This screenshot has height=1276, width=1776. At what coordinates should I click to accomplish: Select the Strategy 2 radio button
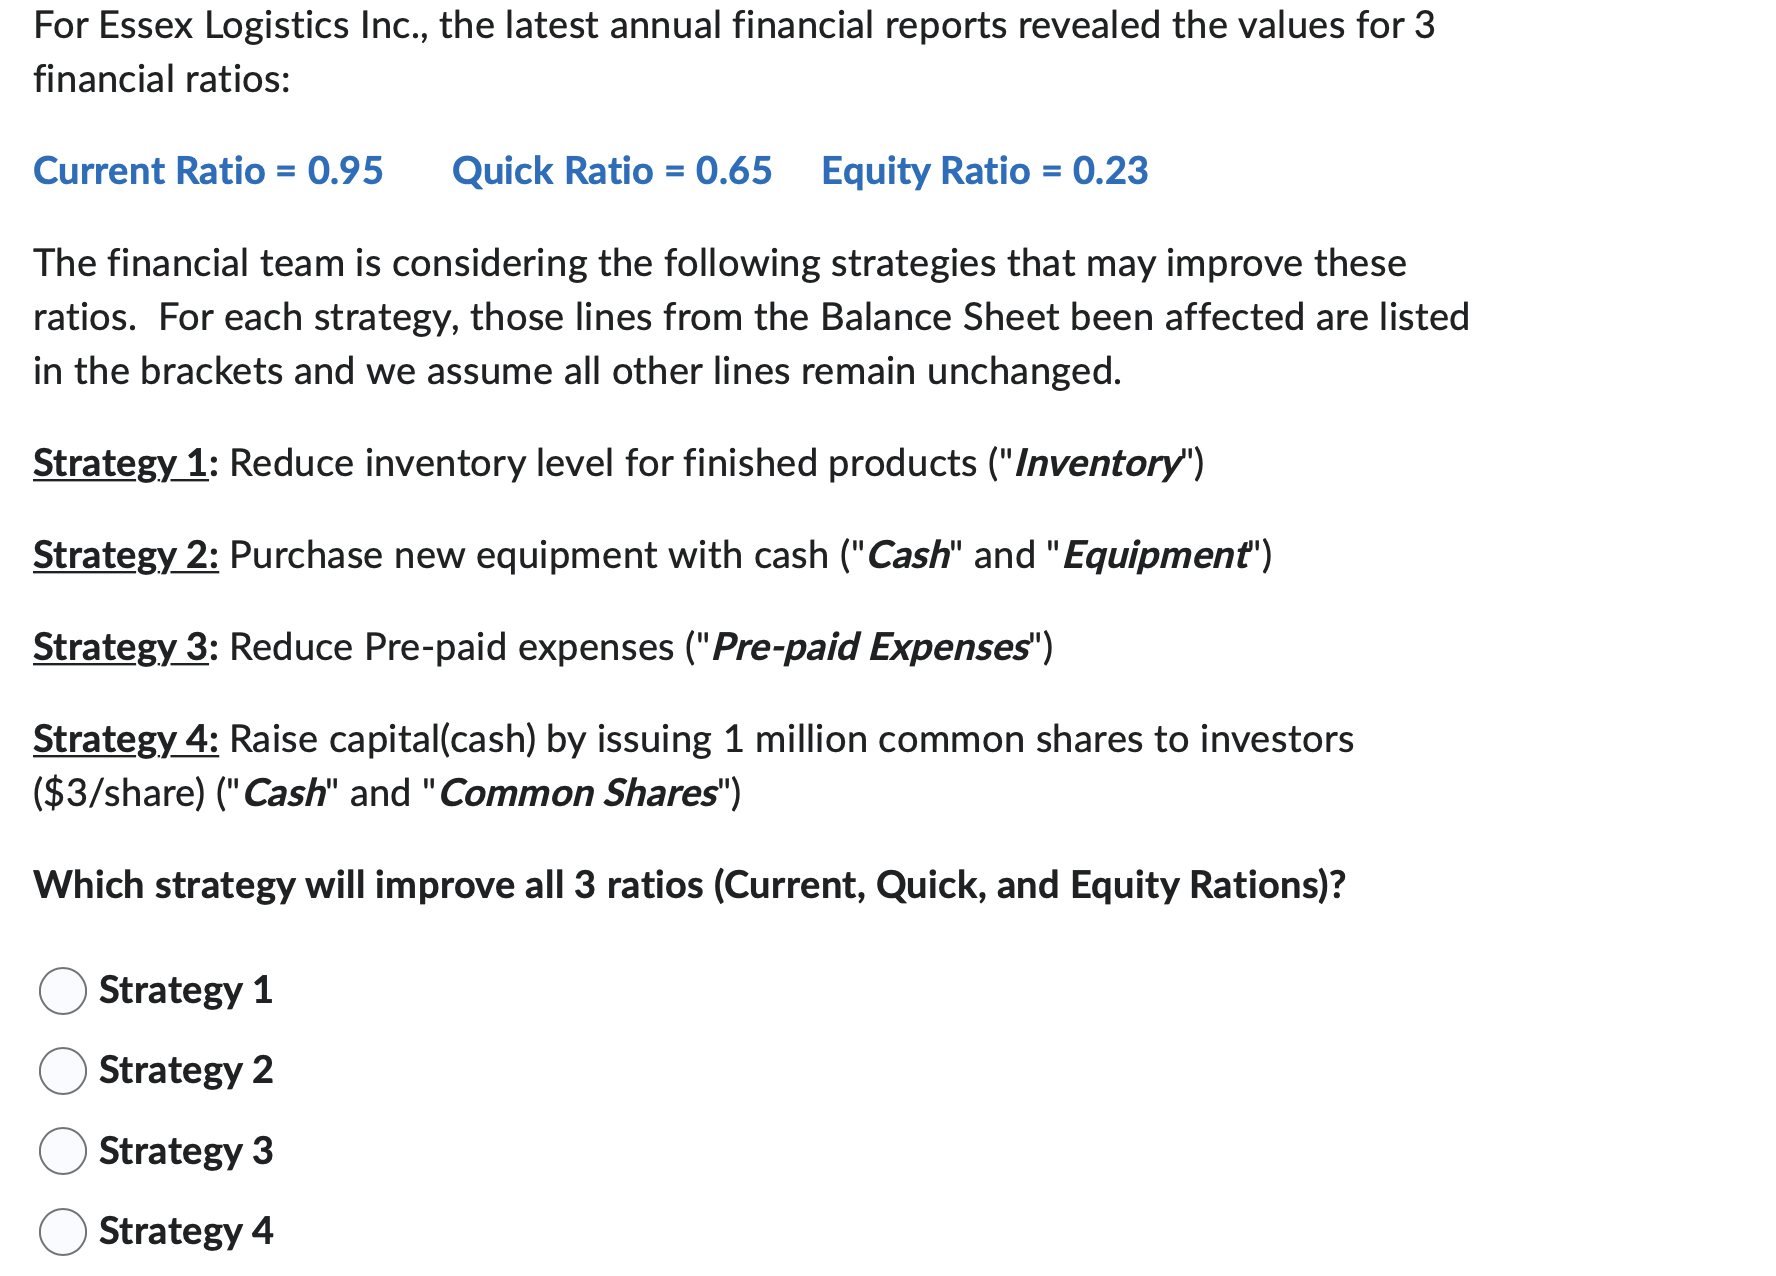[62, 1072]
